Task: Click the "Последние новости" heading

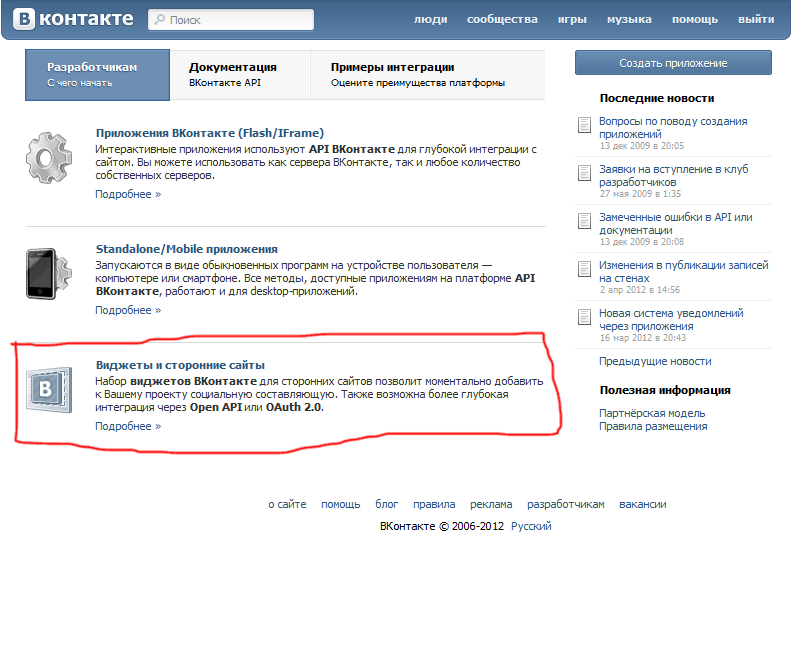Action: 657,98
